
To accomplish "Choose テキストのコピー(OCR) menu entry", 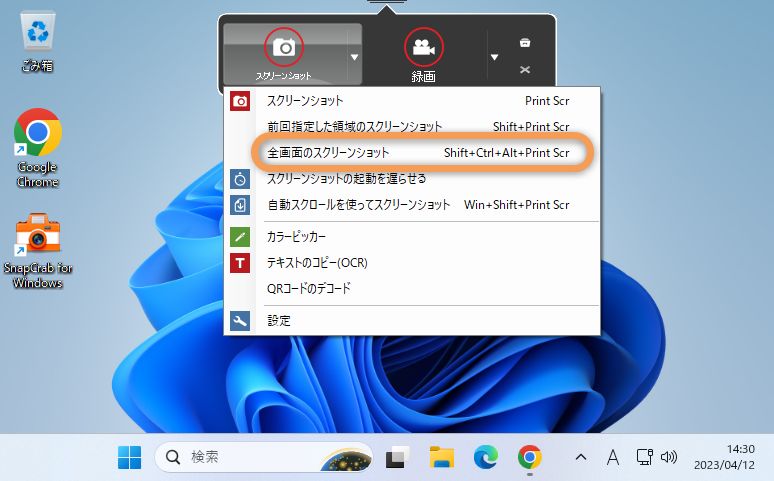I will pyautogui.click(x=412, y=263).
